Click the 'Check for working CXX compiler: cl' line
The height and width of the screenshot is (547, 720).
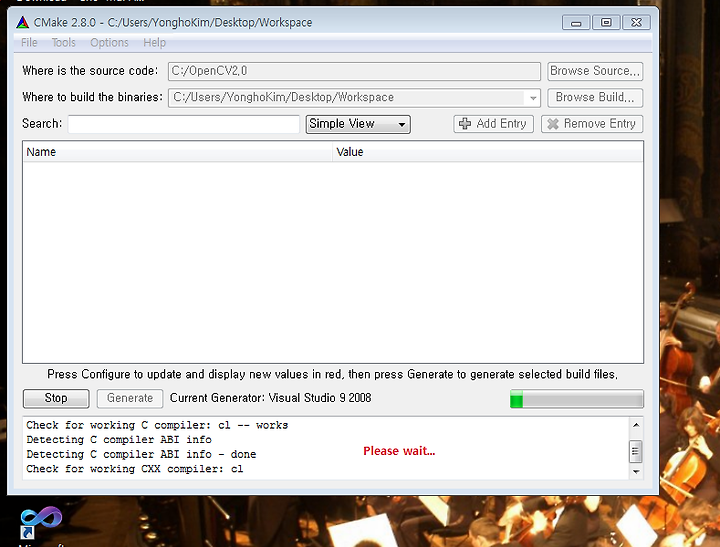(135, 469)
